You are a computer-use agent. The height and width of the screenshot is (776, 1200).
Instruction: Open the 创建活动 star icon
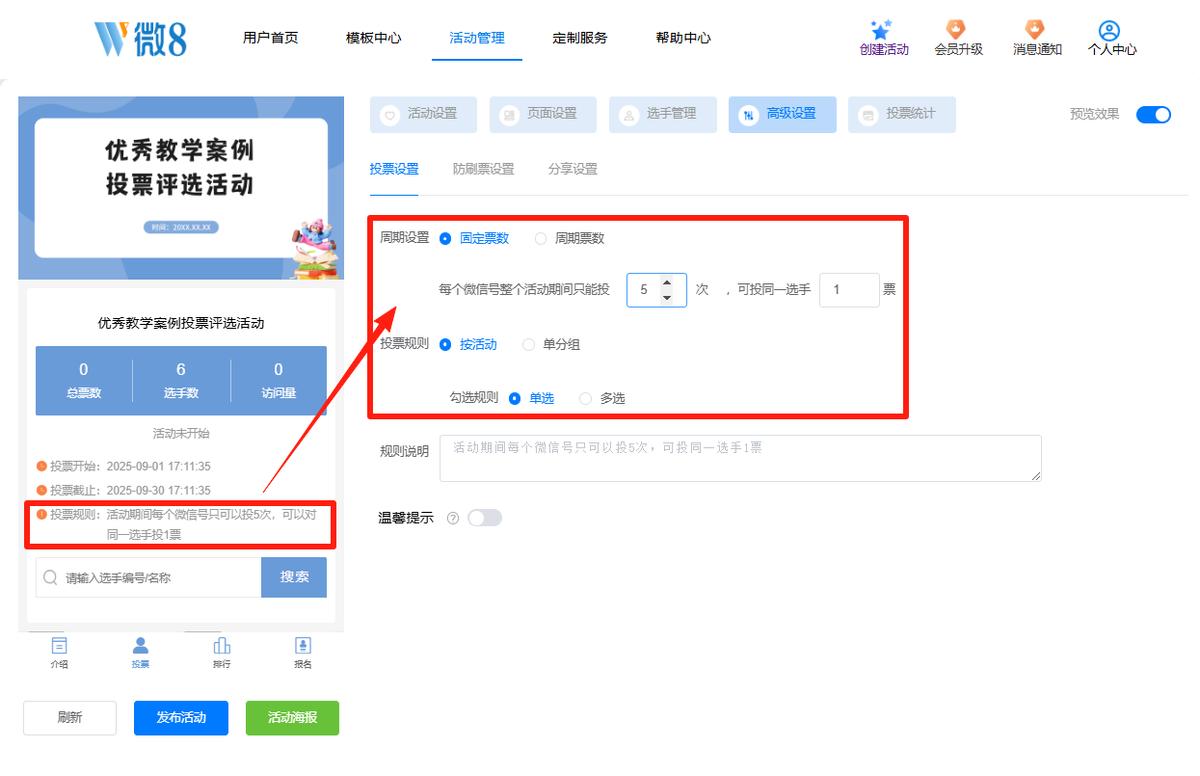coord(881,29)
